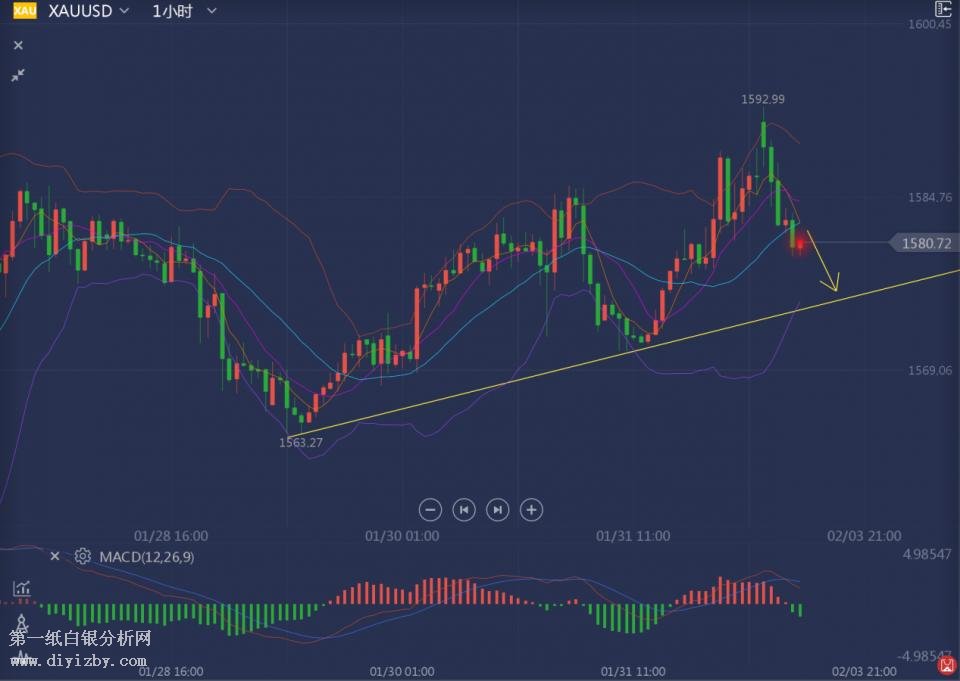Select the 1592.99 high price label
The height and width of the screenshot is (681, 960).
tap(762, 99)
